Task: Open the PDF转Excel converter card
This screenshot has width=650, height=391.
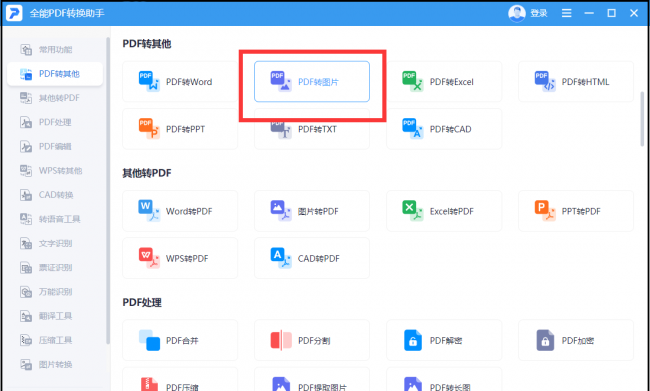Action: click(x=444, y=82)
